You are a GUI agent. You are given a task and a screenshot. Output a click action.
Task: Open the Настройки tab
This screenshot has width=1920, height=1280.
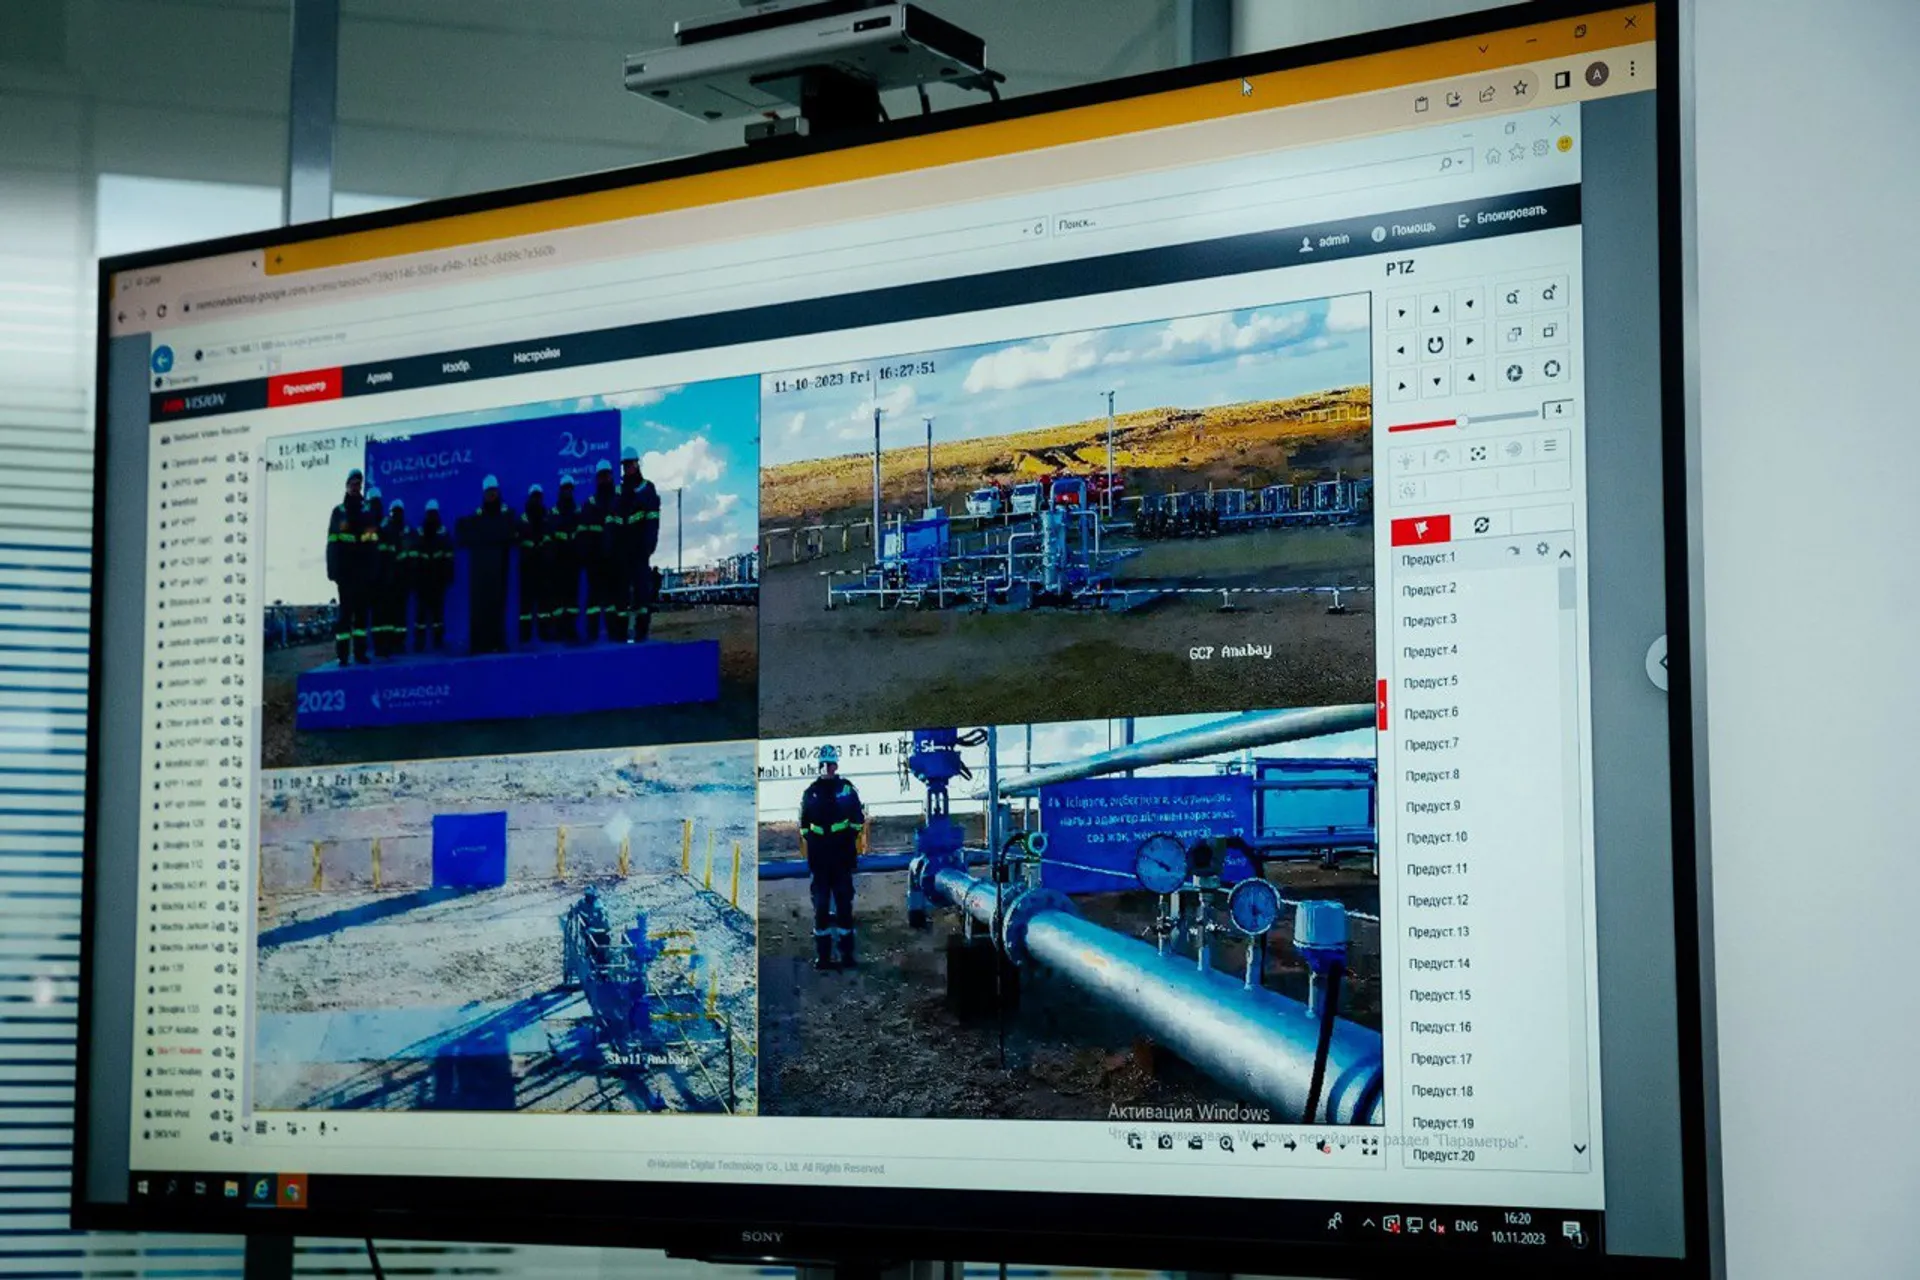(536, 356)
